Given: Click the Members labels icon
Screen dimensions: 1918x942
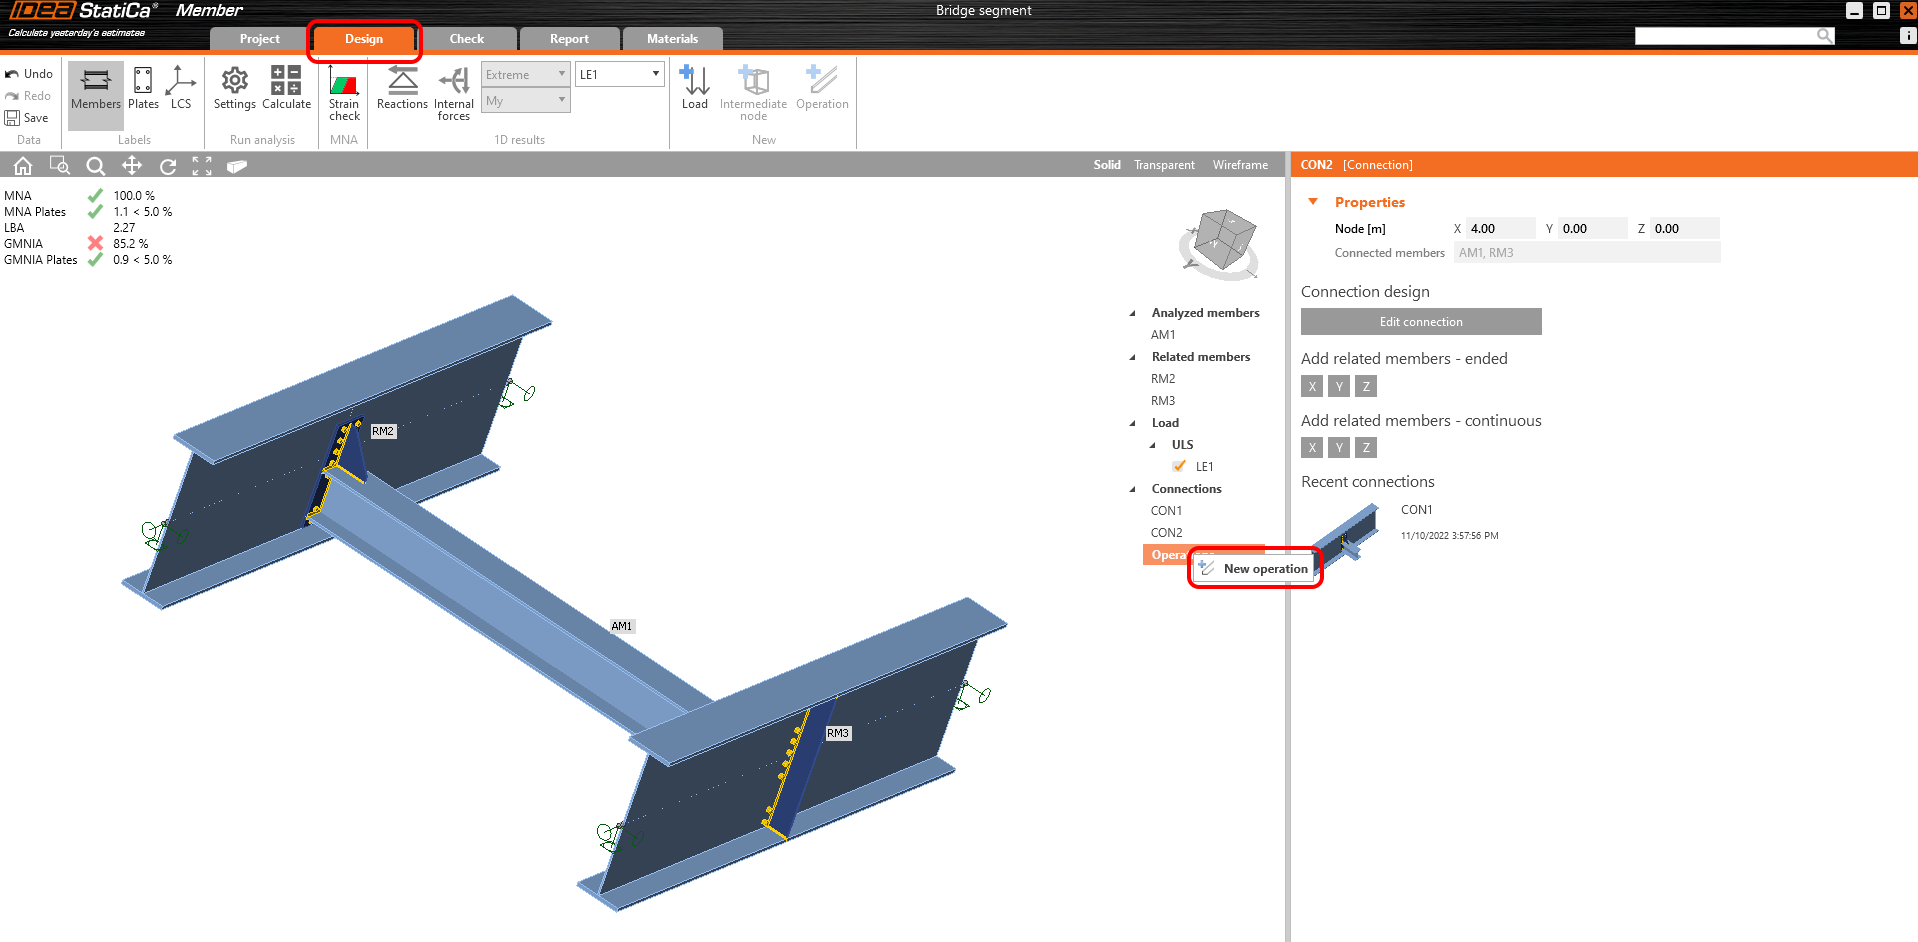Looking at the screenshot, I should (96, 88).
